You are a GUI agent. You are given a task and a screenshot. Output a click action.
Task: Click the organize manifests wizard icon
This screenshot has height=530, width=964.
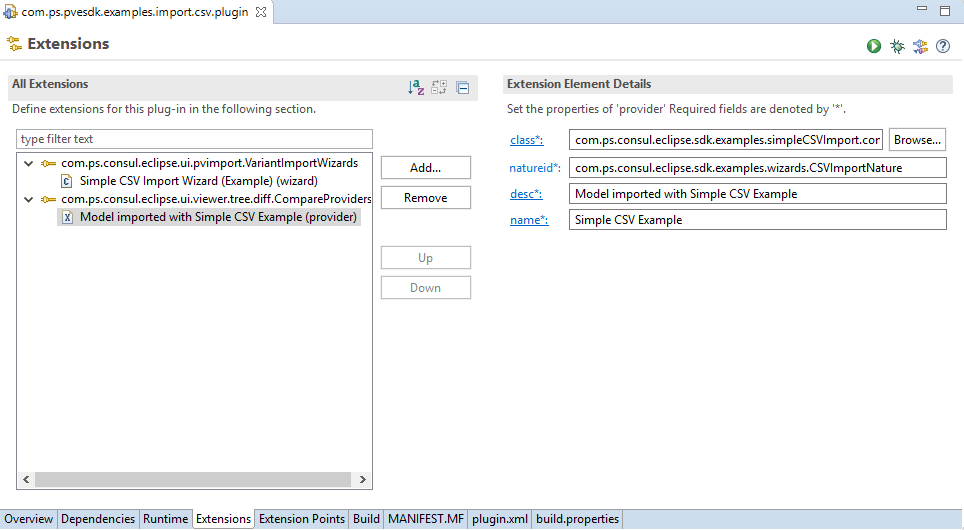pos(920,46)
